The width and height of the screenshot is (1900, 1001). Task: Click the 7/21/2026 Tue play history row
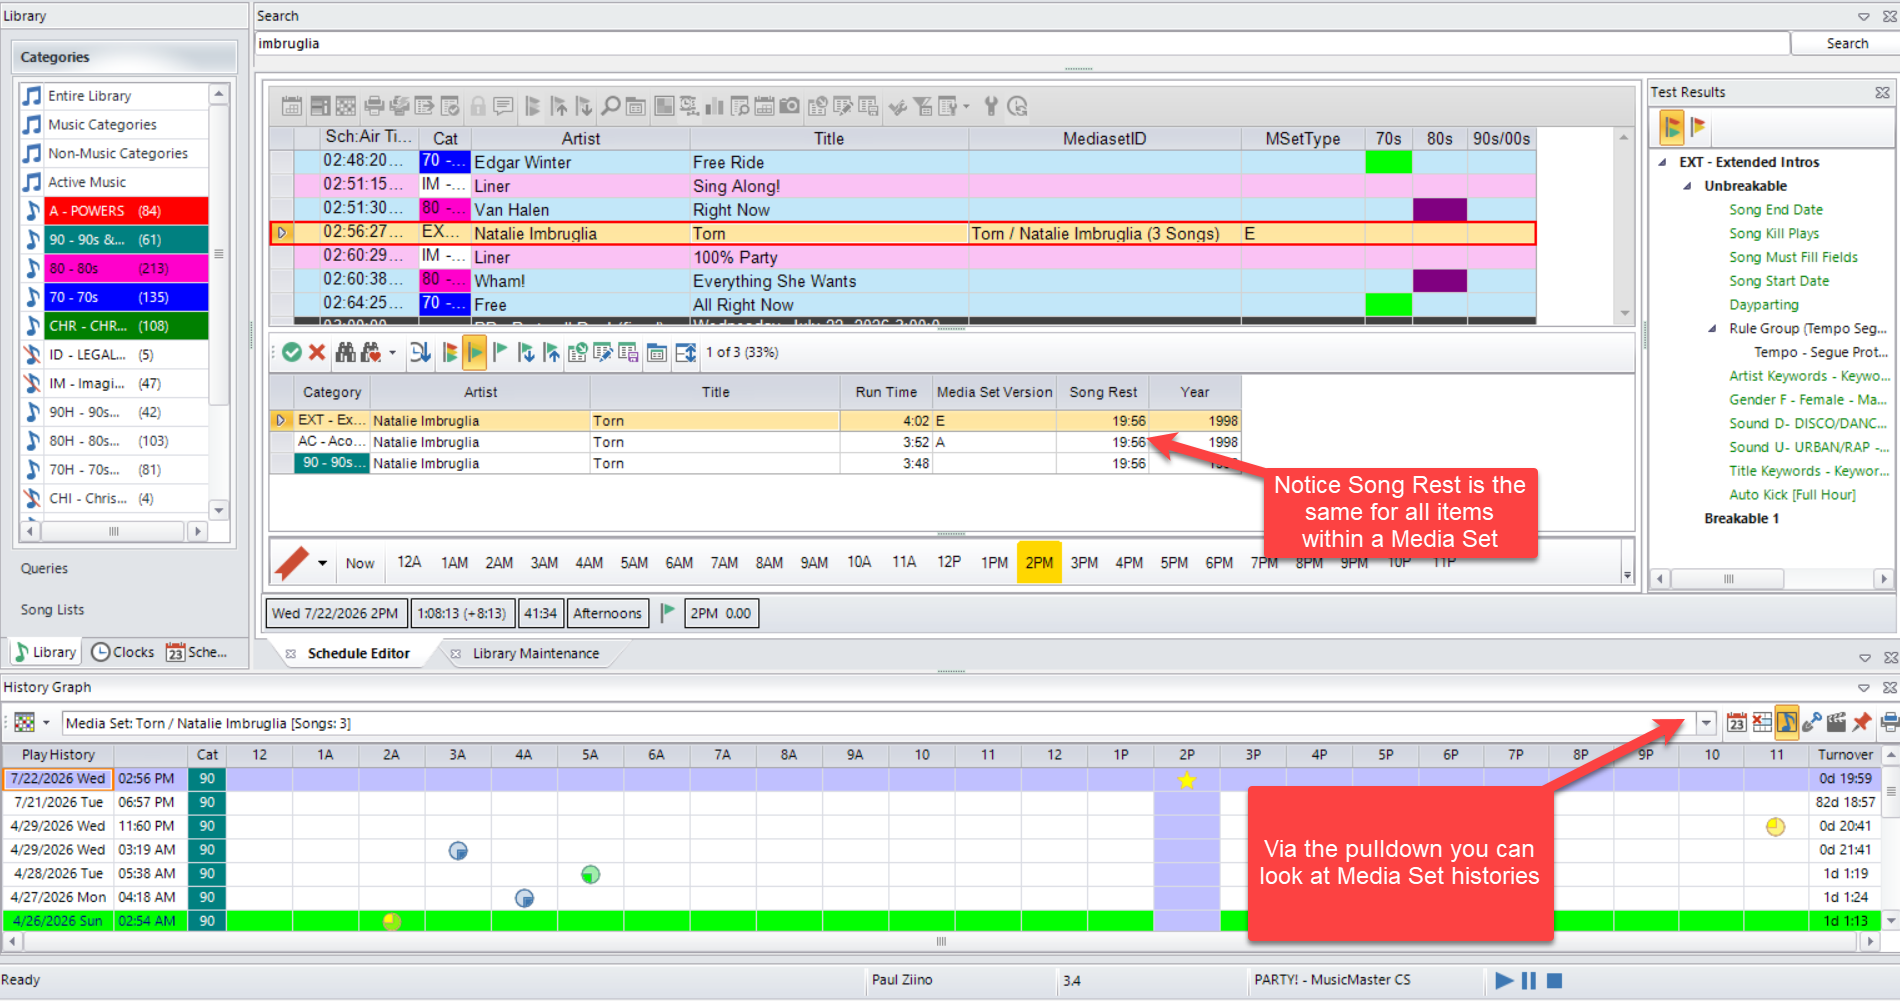point(941,802)
